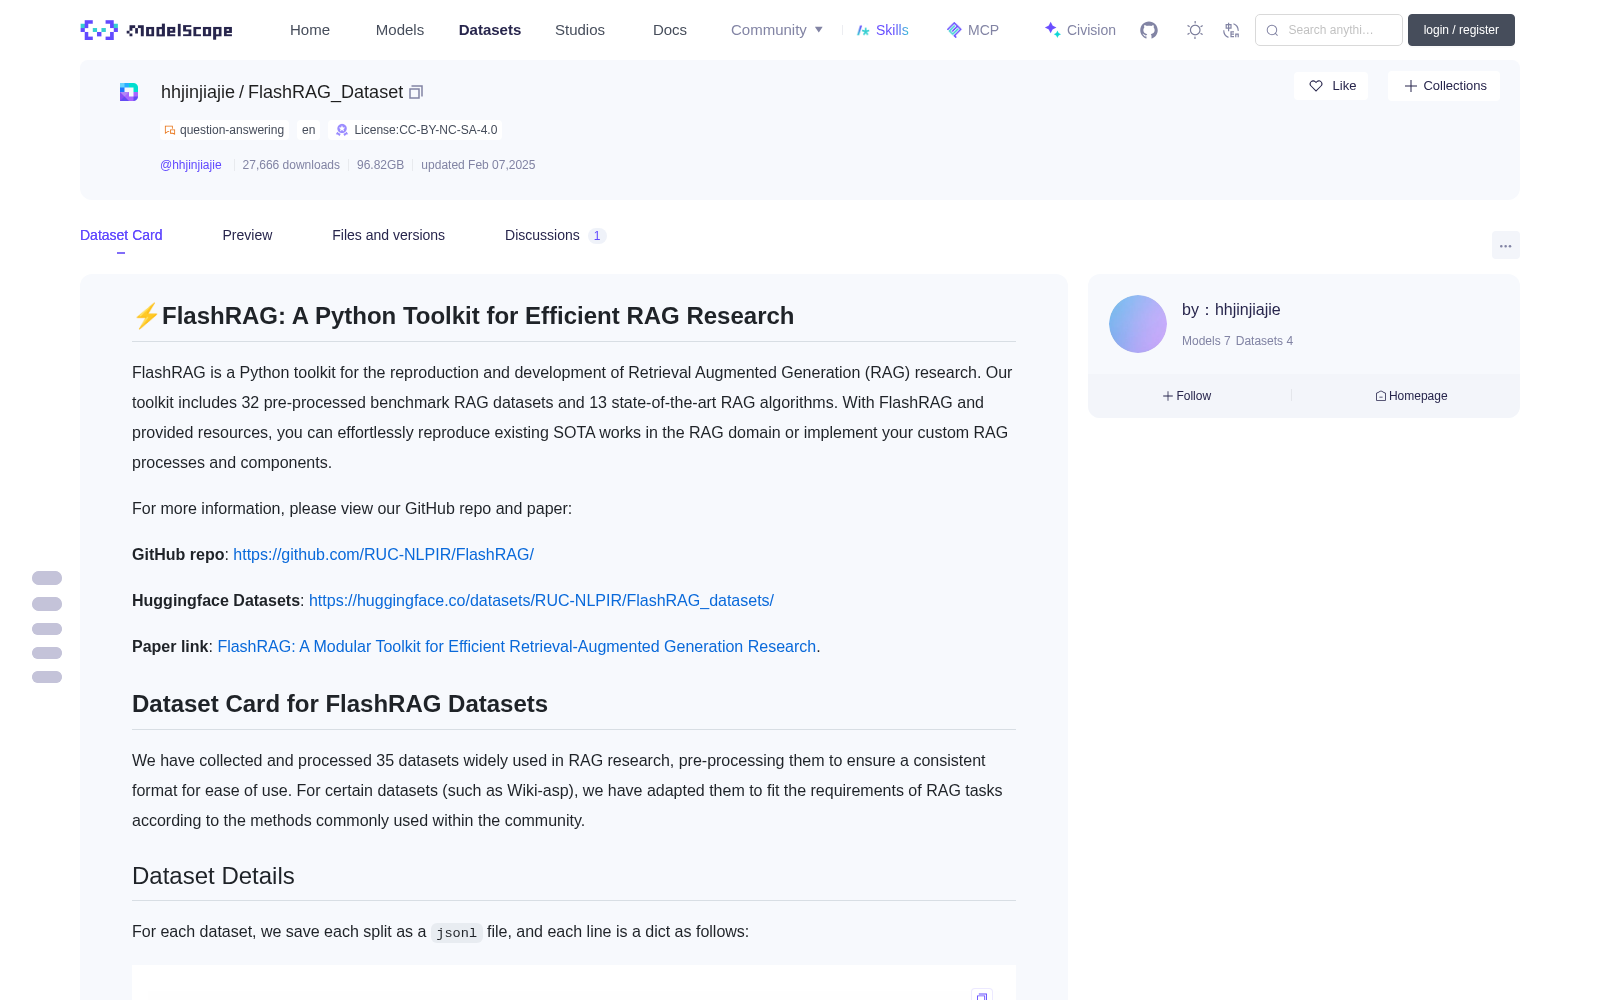
Task: Click the '96.82GB' size text
Action: coord(380,165)
